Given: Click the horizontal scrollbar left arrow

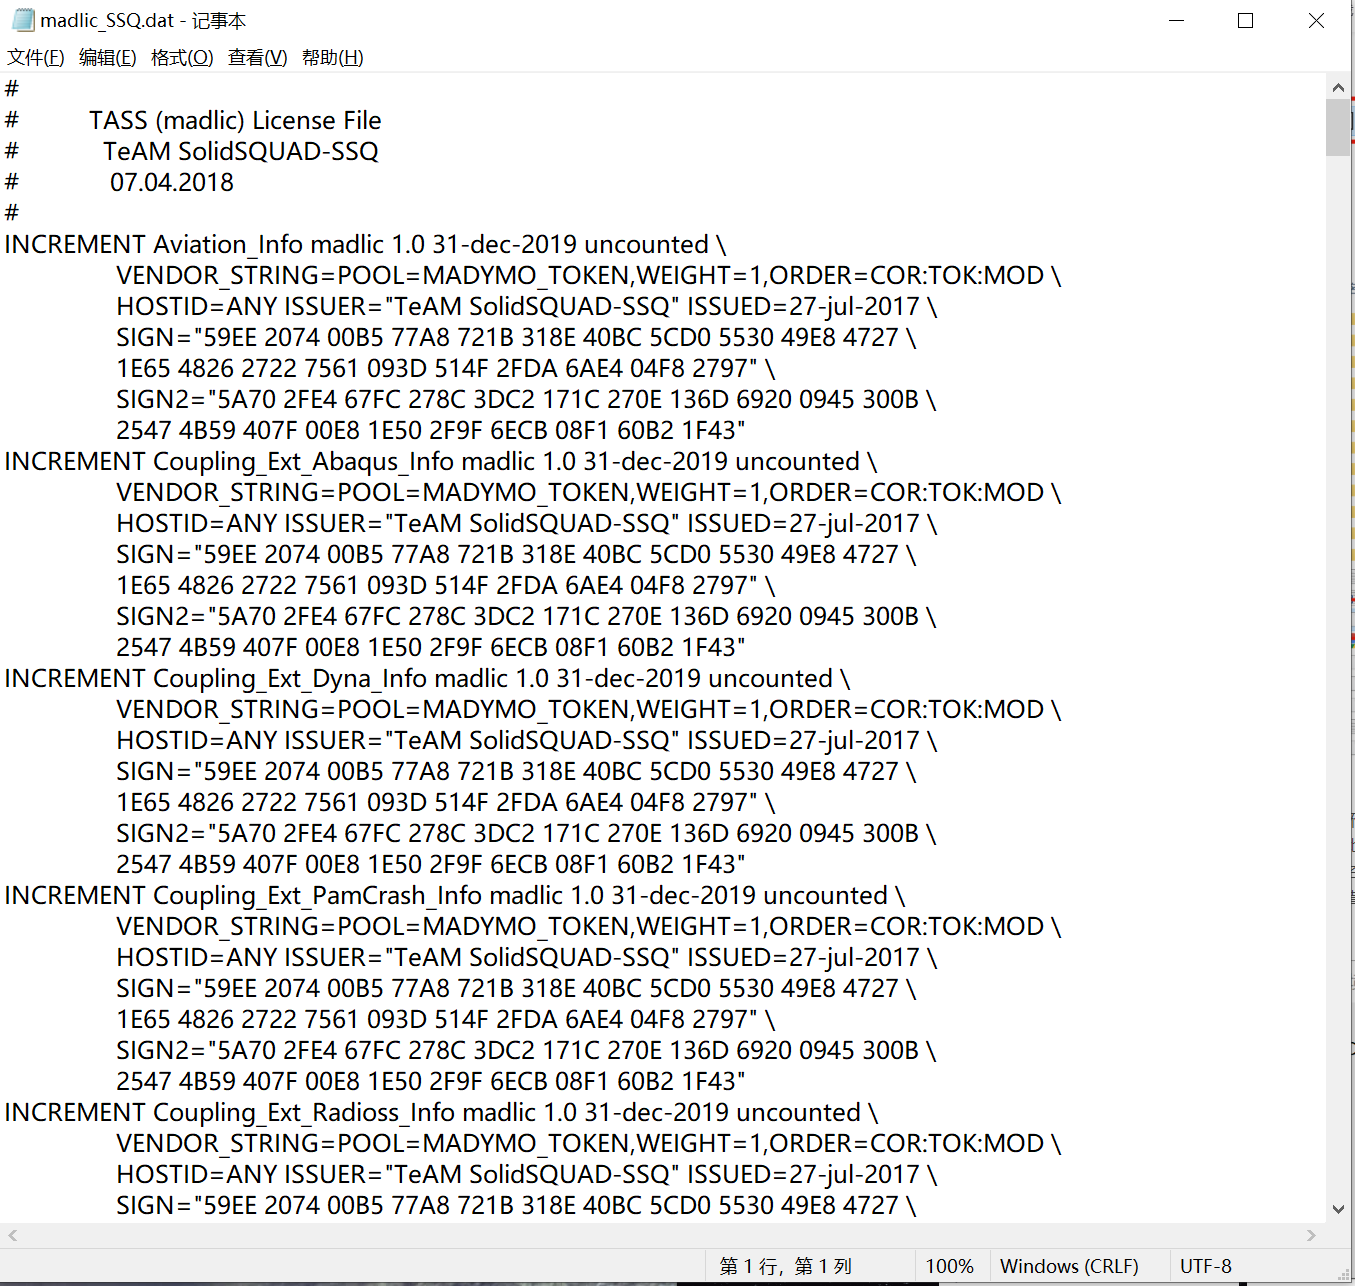Looking at the screenshot, I should [x=13, y=1236].
